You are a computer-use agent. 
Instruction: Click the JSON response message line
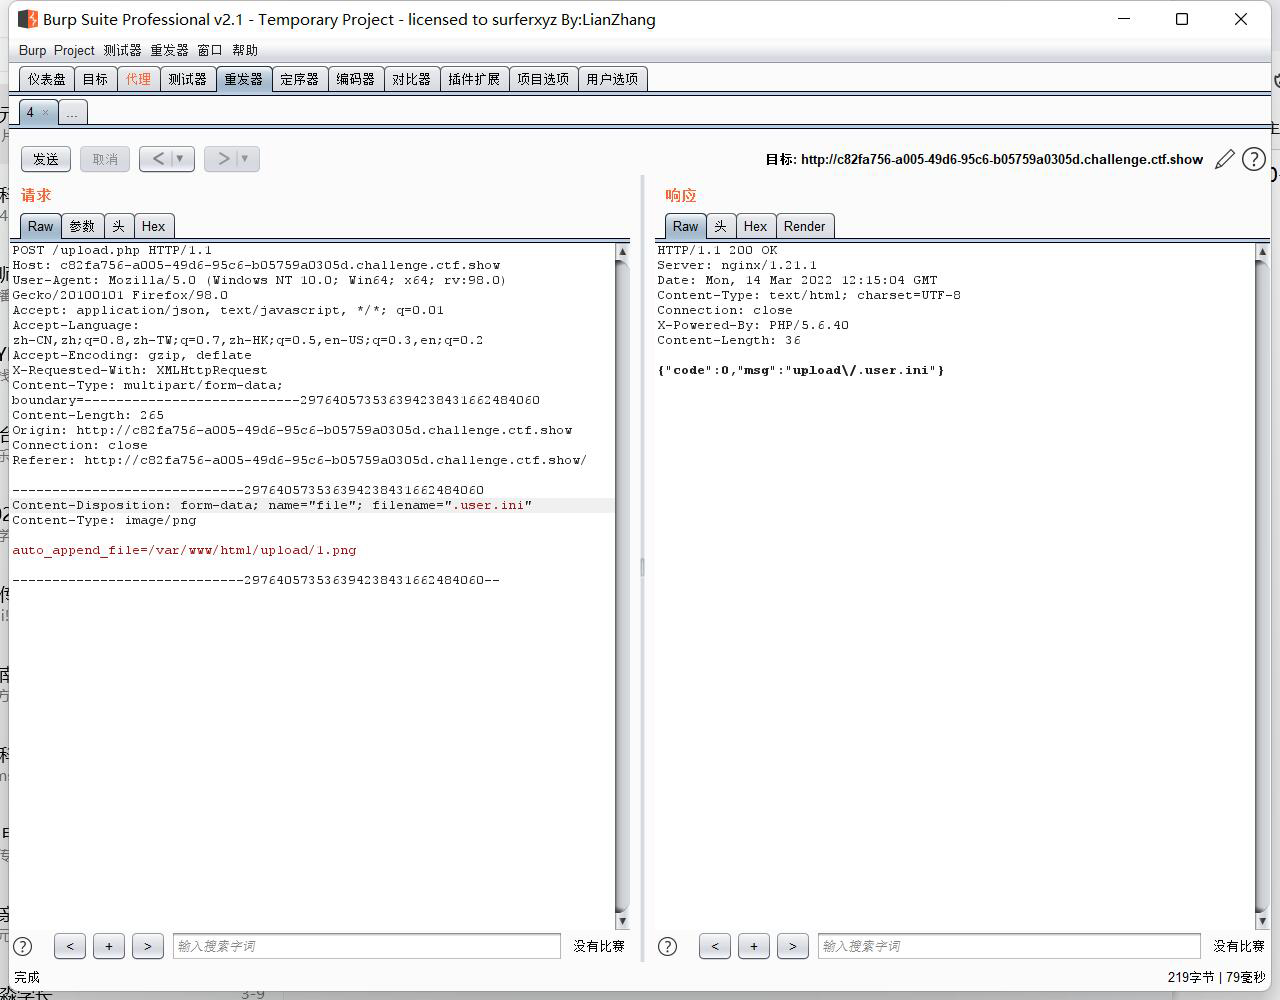tap(801, 370)
